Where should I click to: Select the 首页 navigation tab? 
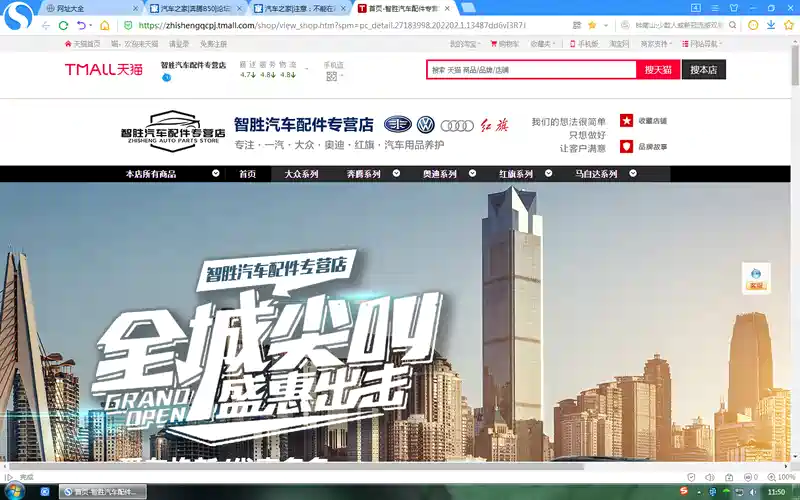pyautogui.click(x=247, y=174)
